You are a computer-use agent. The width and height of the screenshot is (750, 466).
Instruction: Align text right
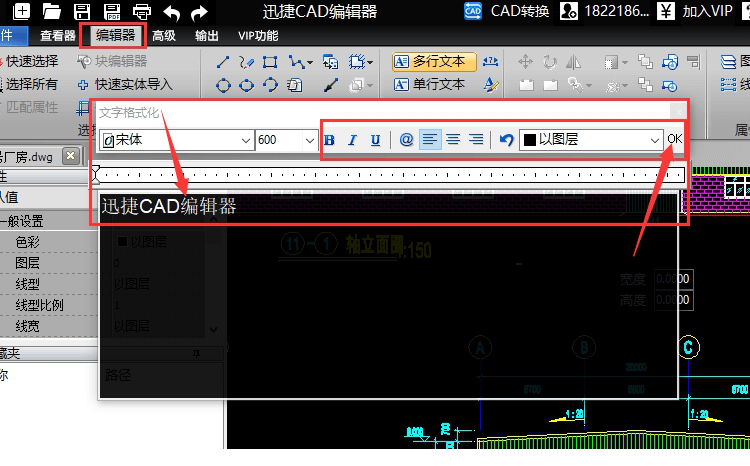(x=475, y=140)
